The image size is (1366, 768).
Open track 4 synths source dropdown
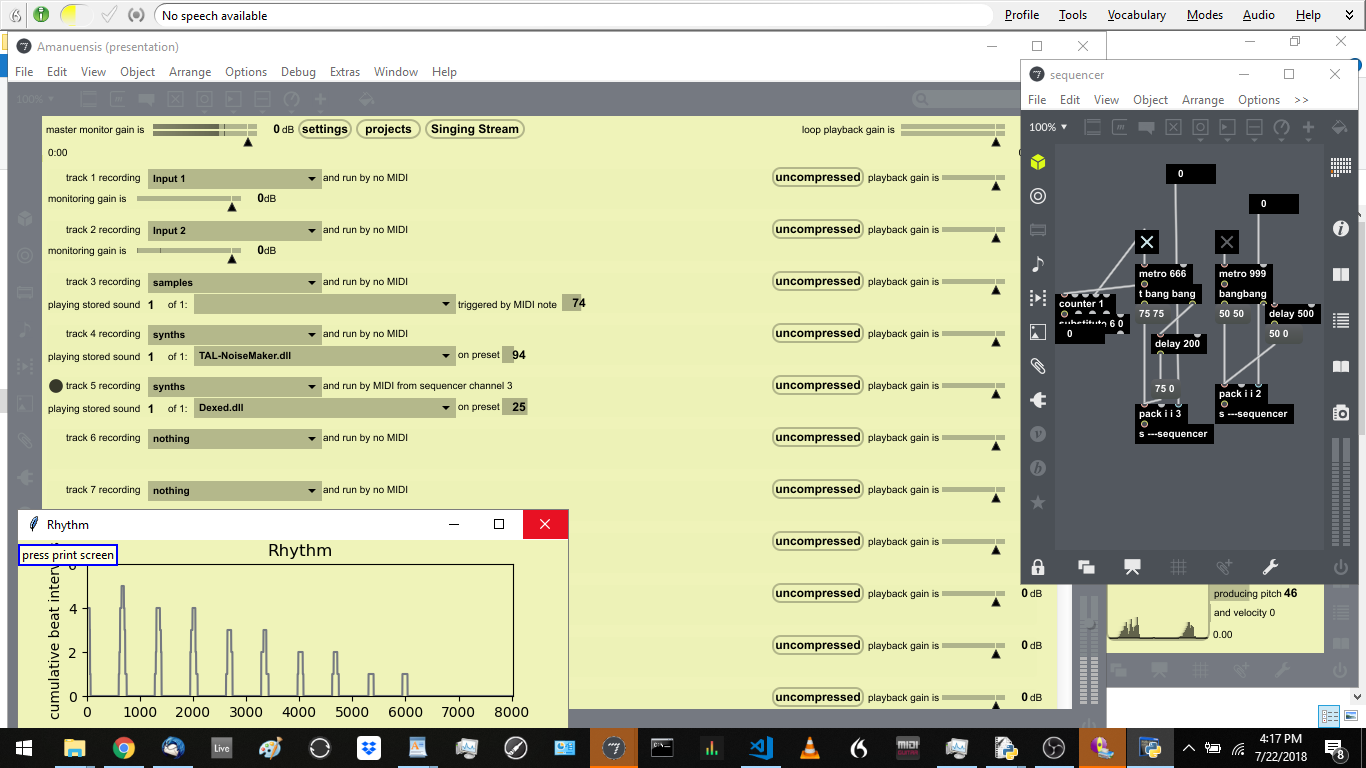pos(233,334)
